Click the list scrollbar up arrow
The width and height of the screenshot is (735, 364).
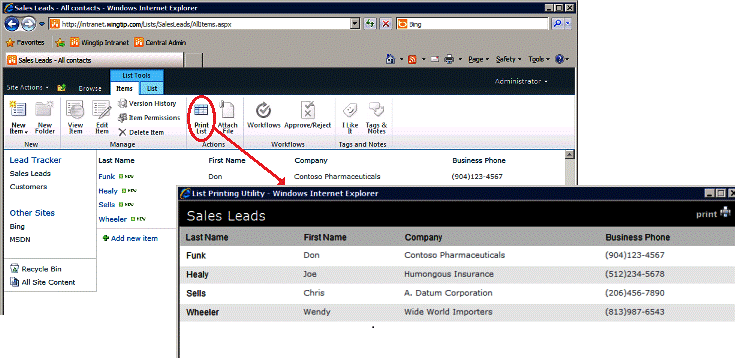(570, 155)
